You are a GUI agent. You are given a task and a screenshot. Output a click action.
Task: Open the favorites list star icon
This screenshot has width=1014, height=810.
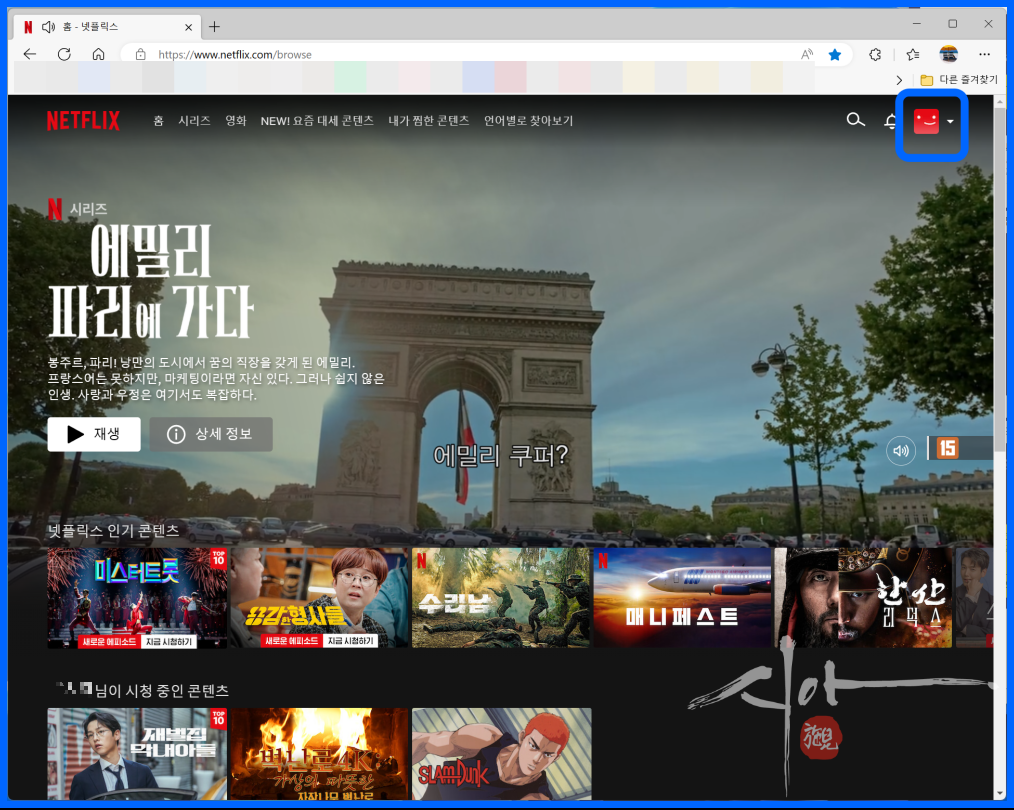tap(912, 54)
